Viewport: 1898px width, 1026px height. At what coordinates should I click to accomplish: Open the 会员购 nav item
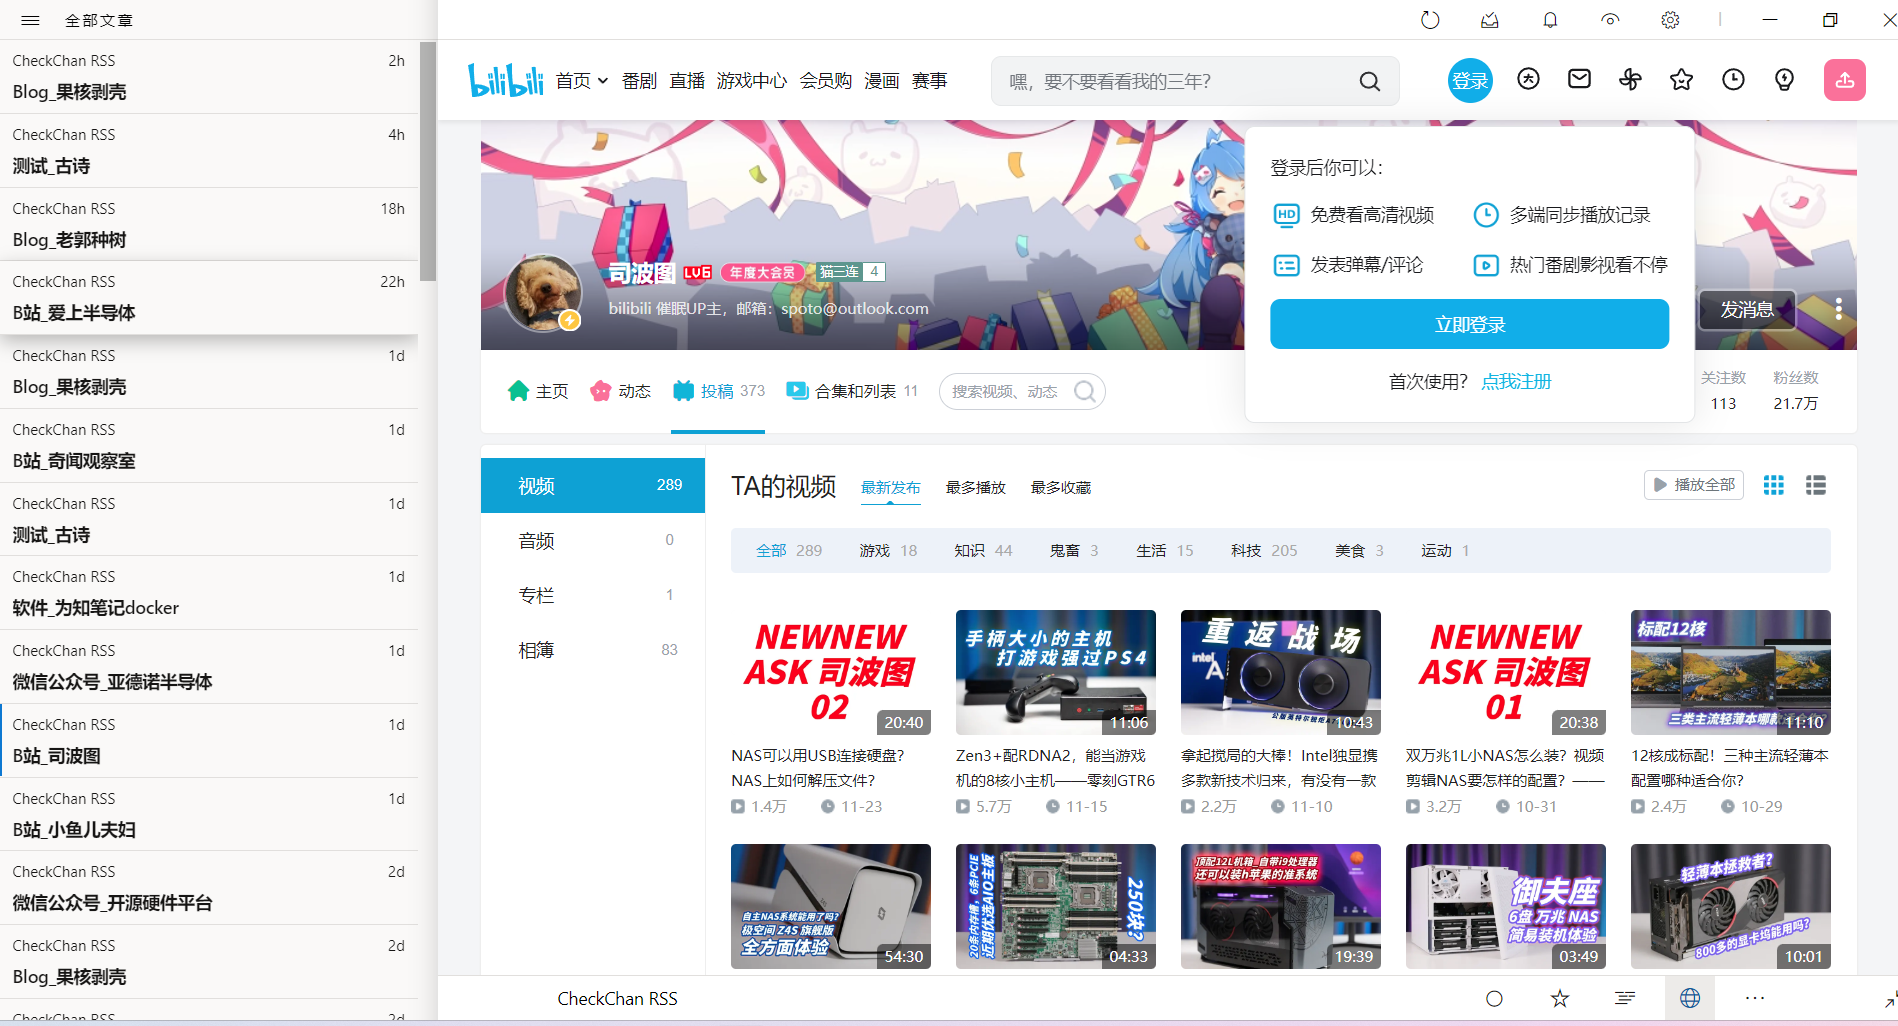coord(826,81)
